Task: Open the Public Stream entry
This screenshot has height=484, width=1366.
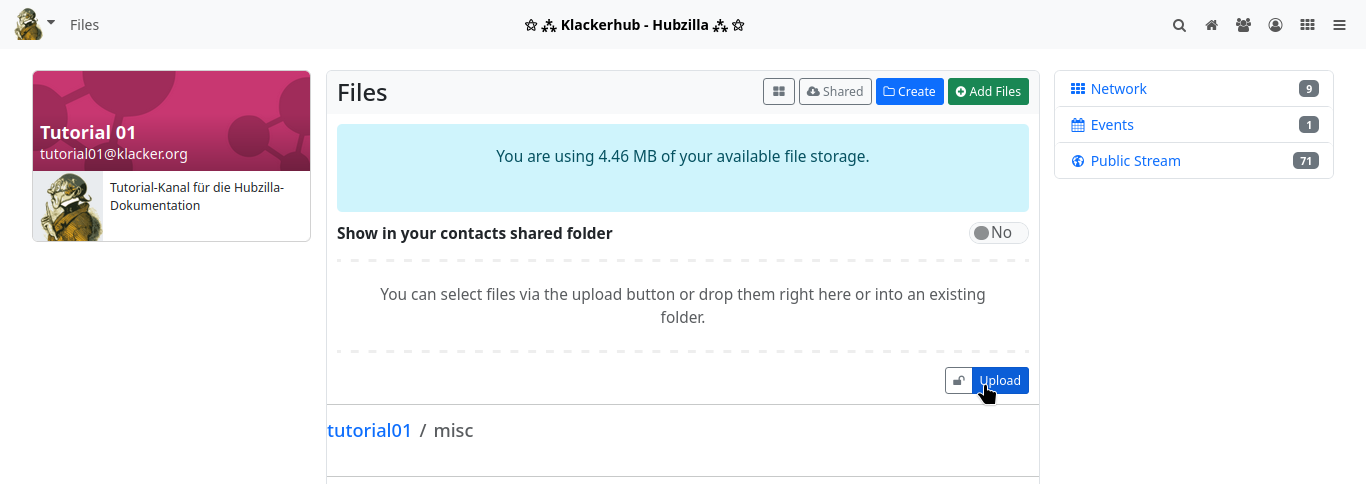Action: [x=1135, y=161]
